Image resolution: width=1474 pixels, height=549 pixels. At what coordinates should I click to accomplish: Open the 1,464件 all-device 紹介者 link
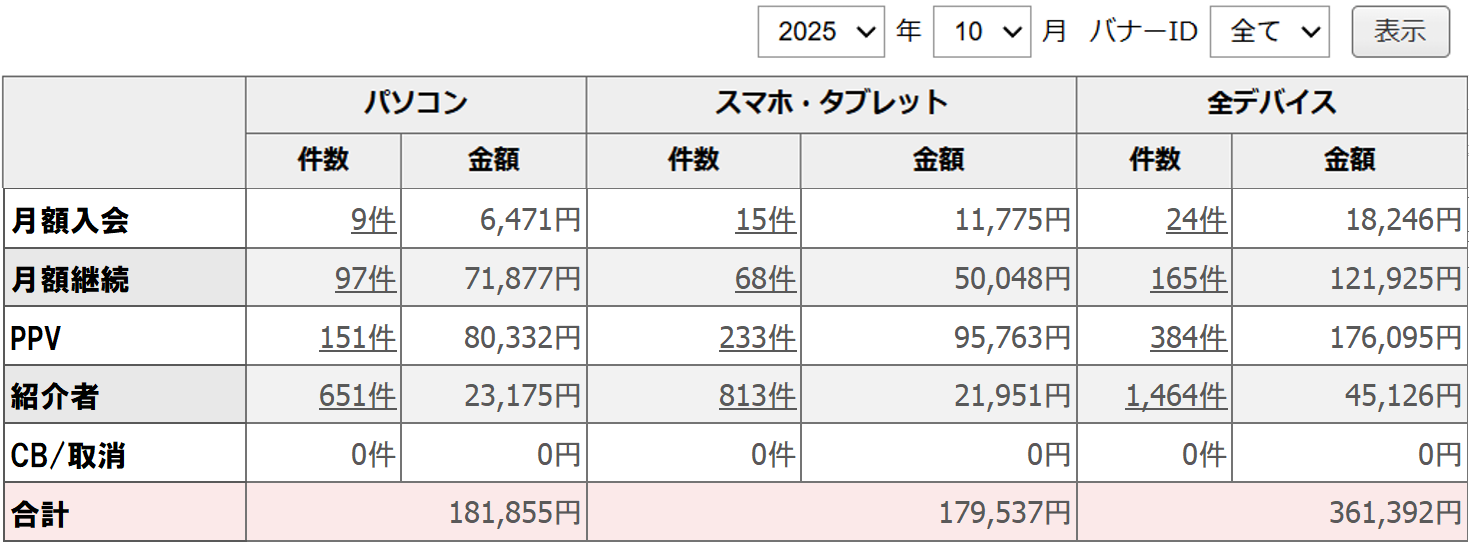[1176, 397]
